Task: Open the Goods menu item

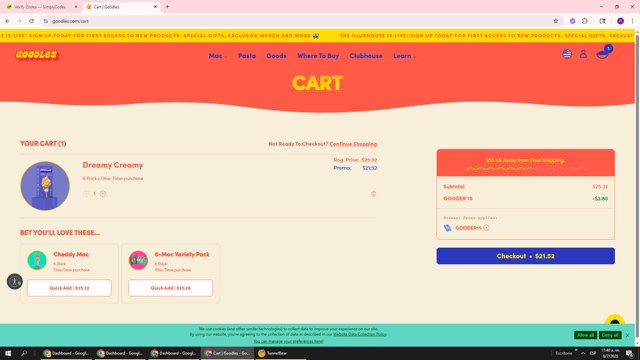Action: [276, 56]
